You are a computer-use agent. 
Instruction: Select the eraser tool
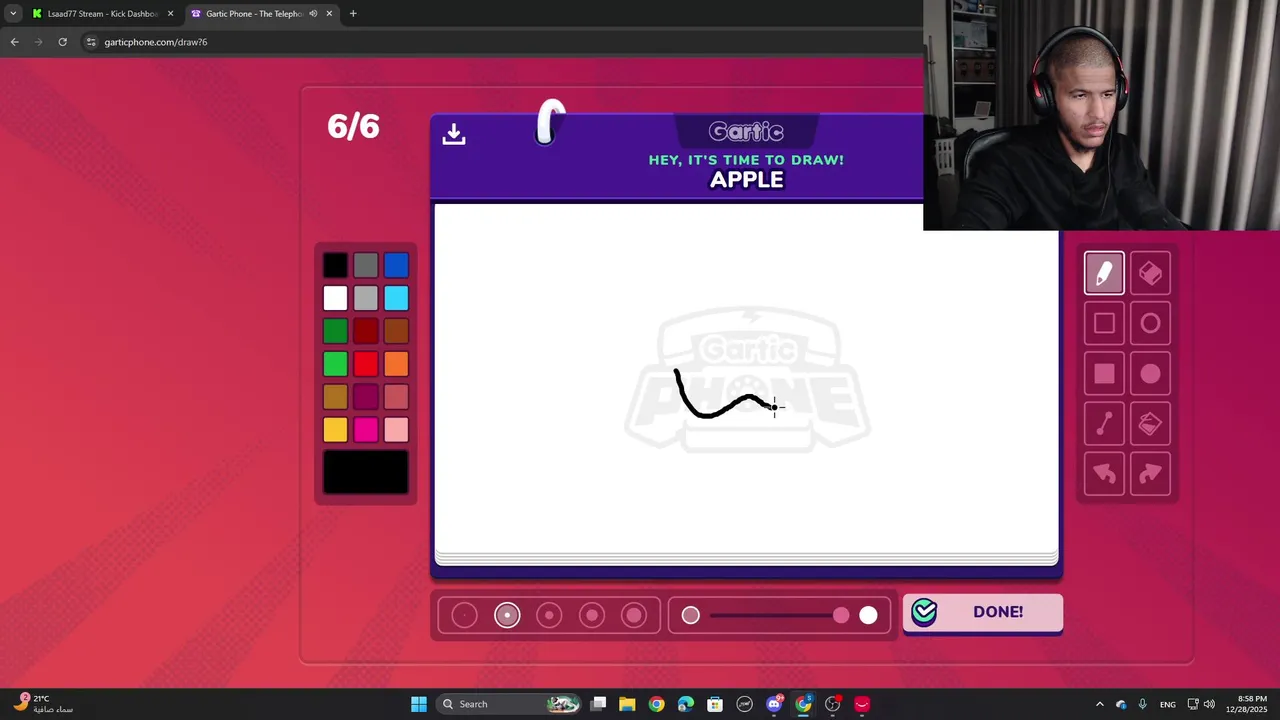1150,273
